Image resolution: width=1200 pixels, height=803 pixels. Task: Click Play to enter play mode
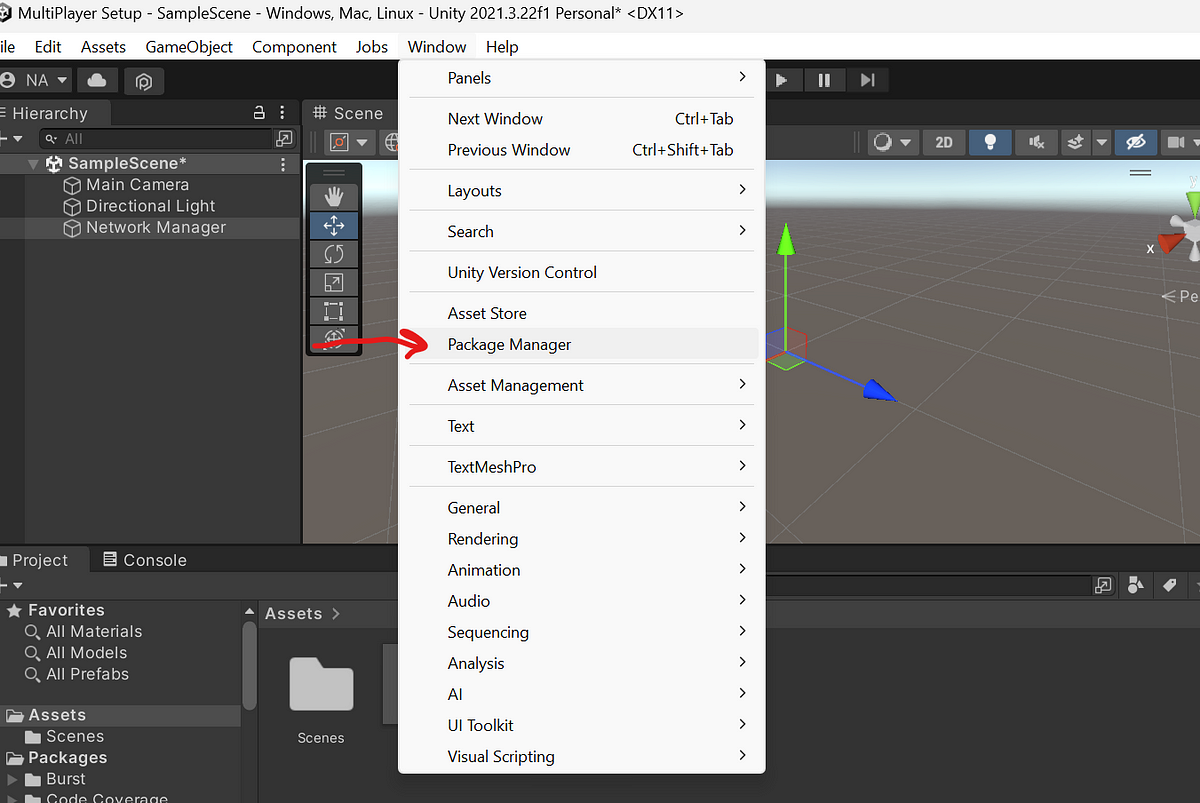pyautogui.click(x=782, y=80)
